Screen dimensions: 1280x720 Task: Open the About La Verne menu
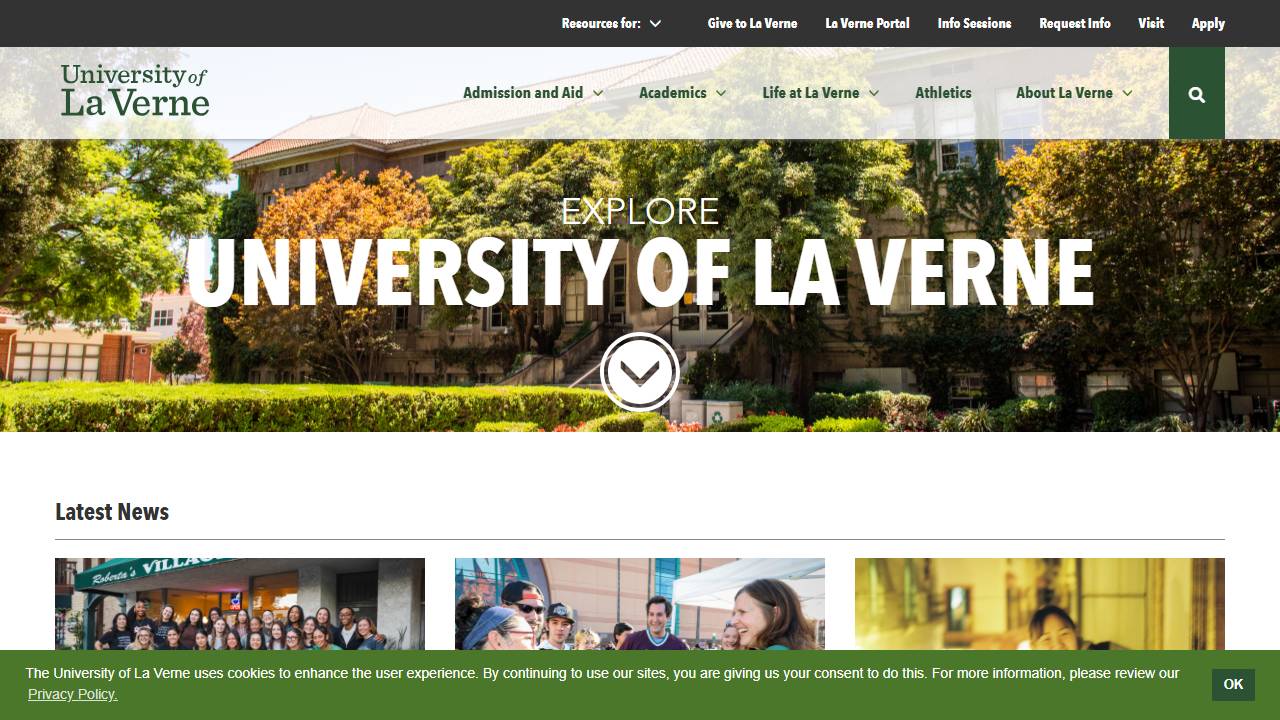[1075, 93]
